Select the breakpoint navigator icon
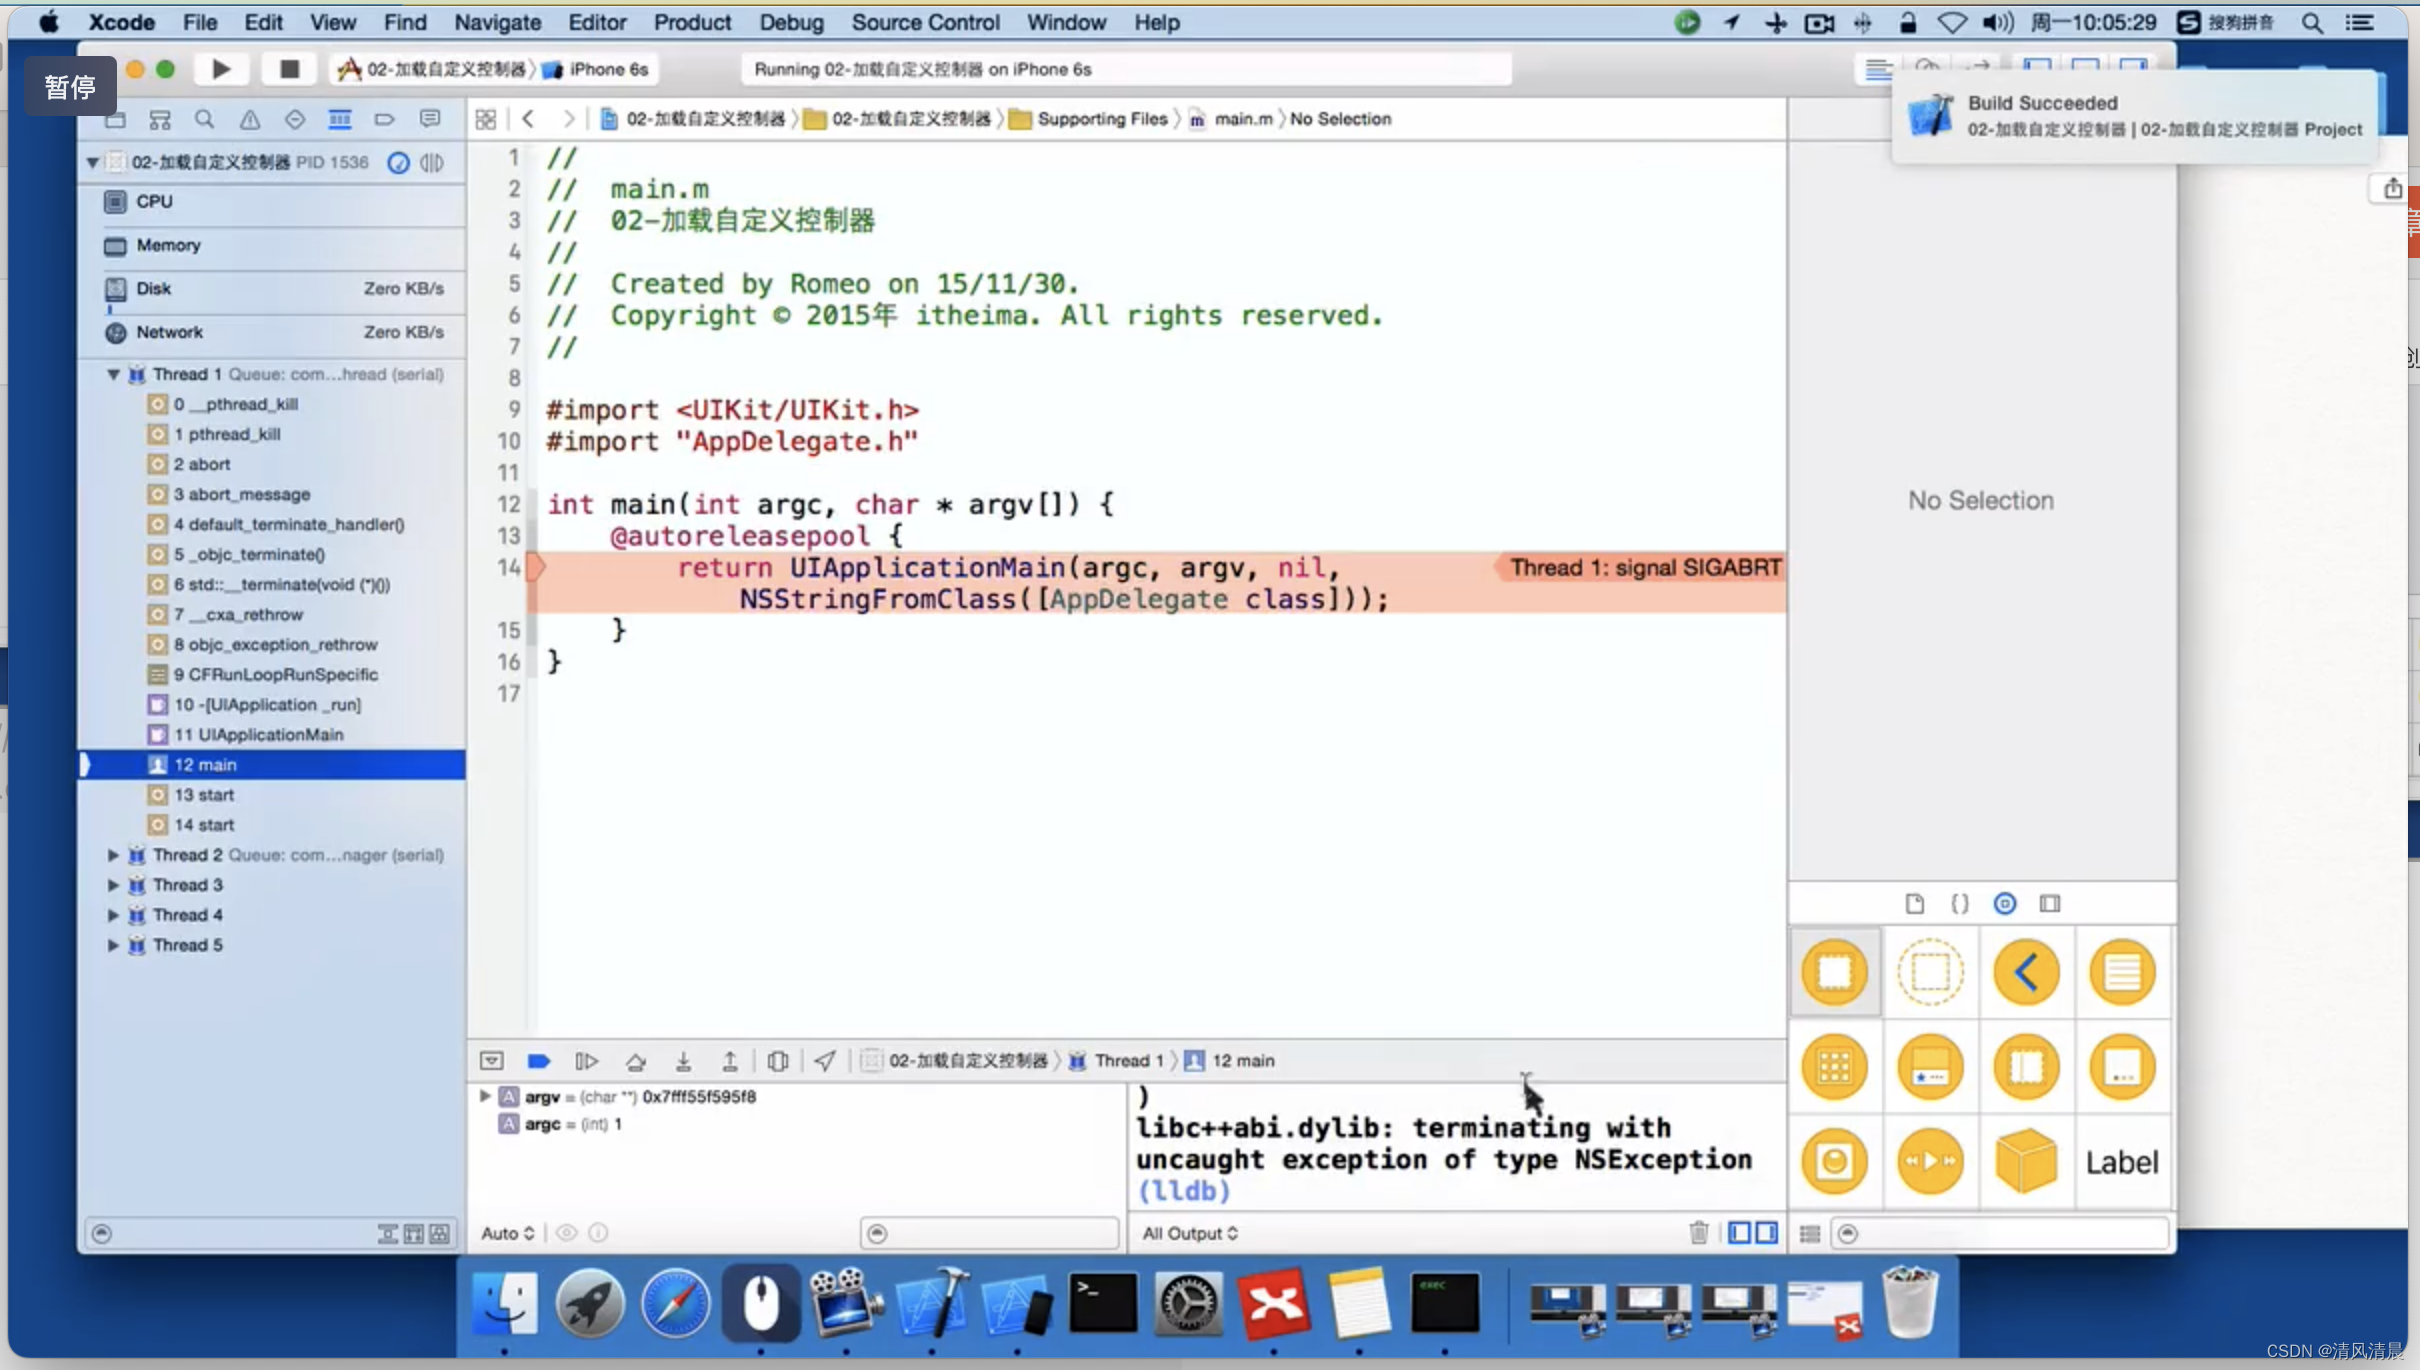 382,116
